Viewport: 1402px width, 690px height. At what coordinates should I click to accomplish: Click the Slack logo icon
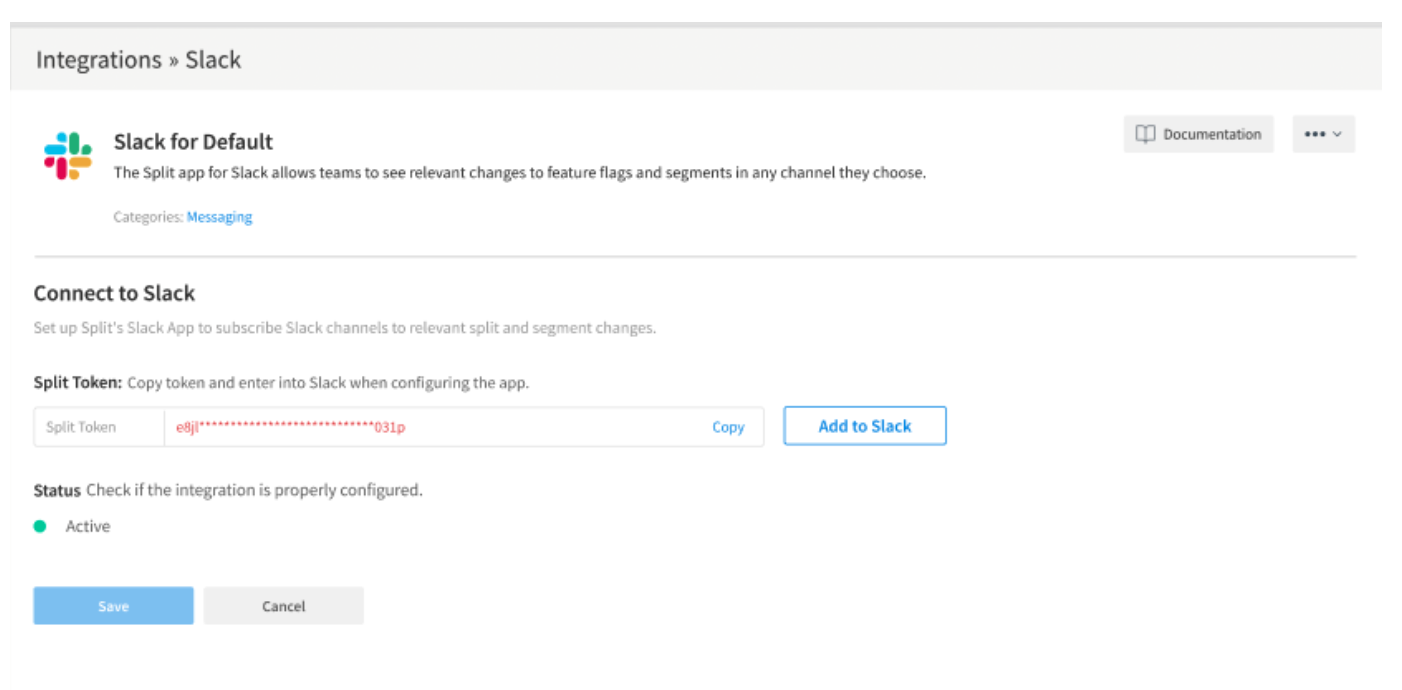(x=68, y=156)
